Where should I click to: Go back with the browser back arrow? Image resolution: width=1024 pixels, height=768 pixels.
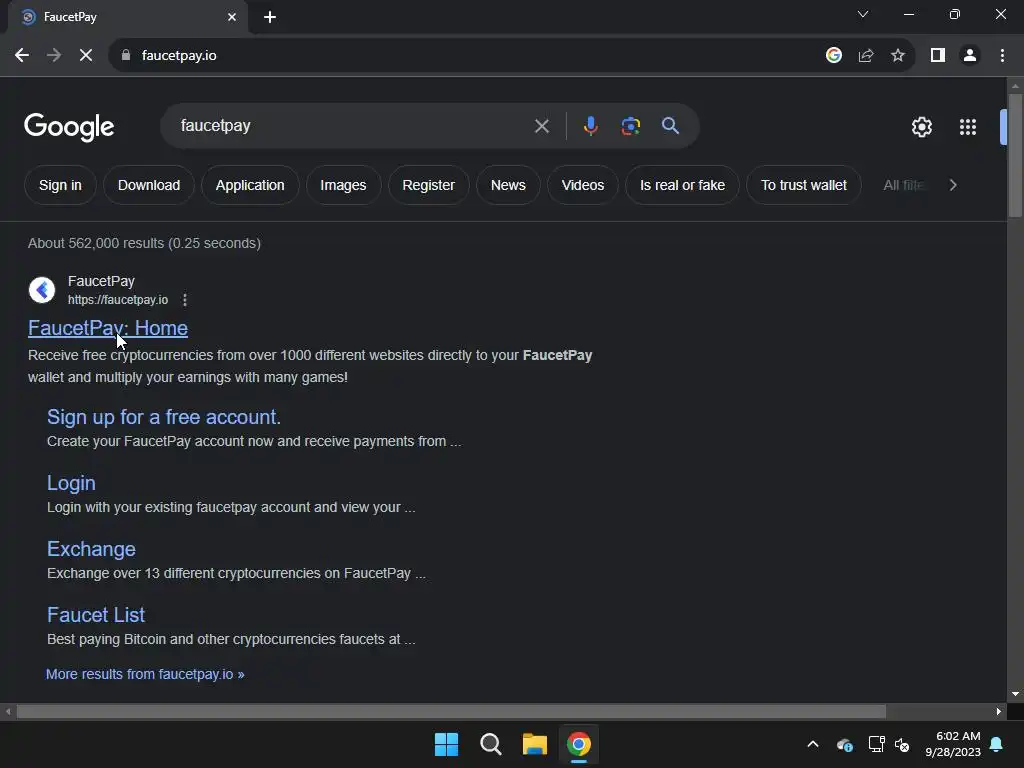[22, 56]
